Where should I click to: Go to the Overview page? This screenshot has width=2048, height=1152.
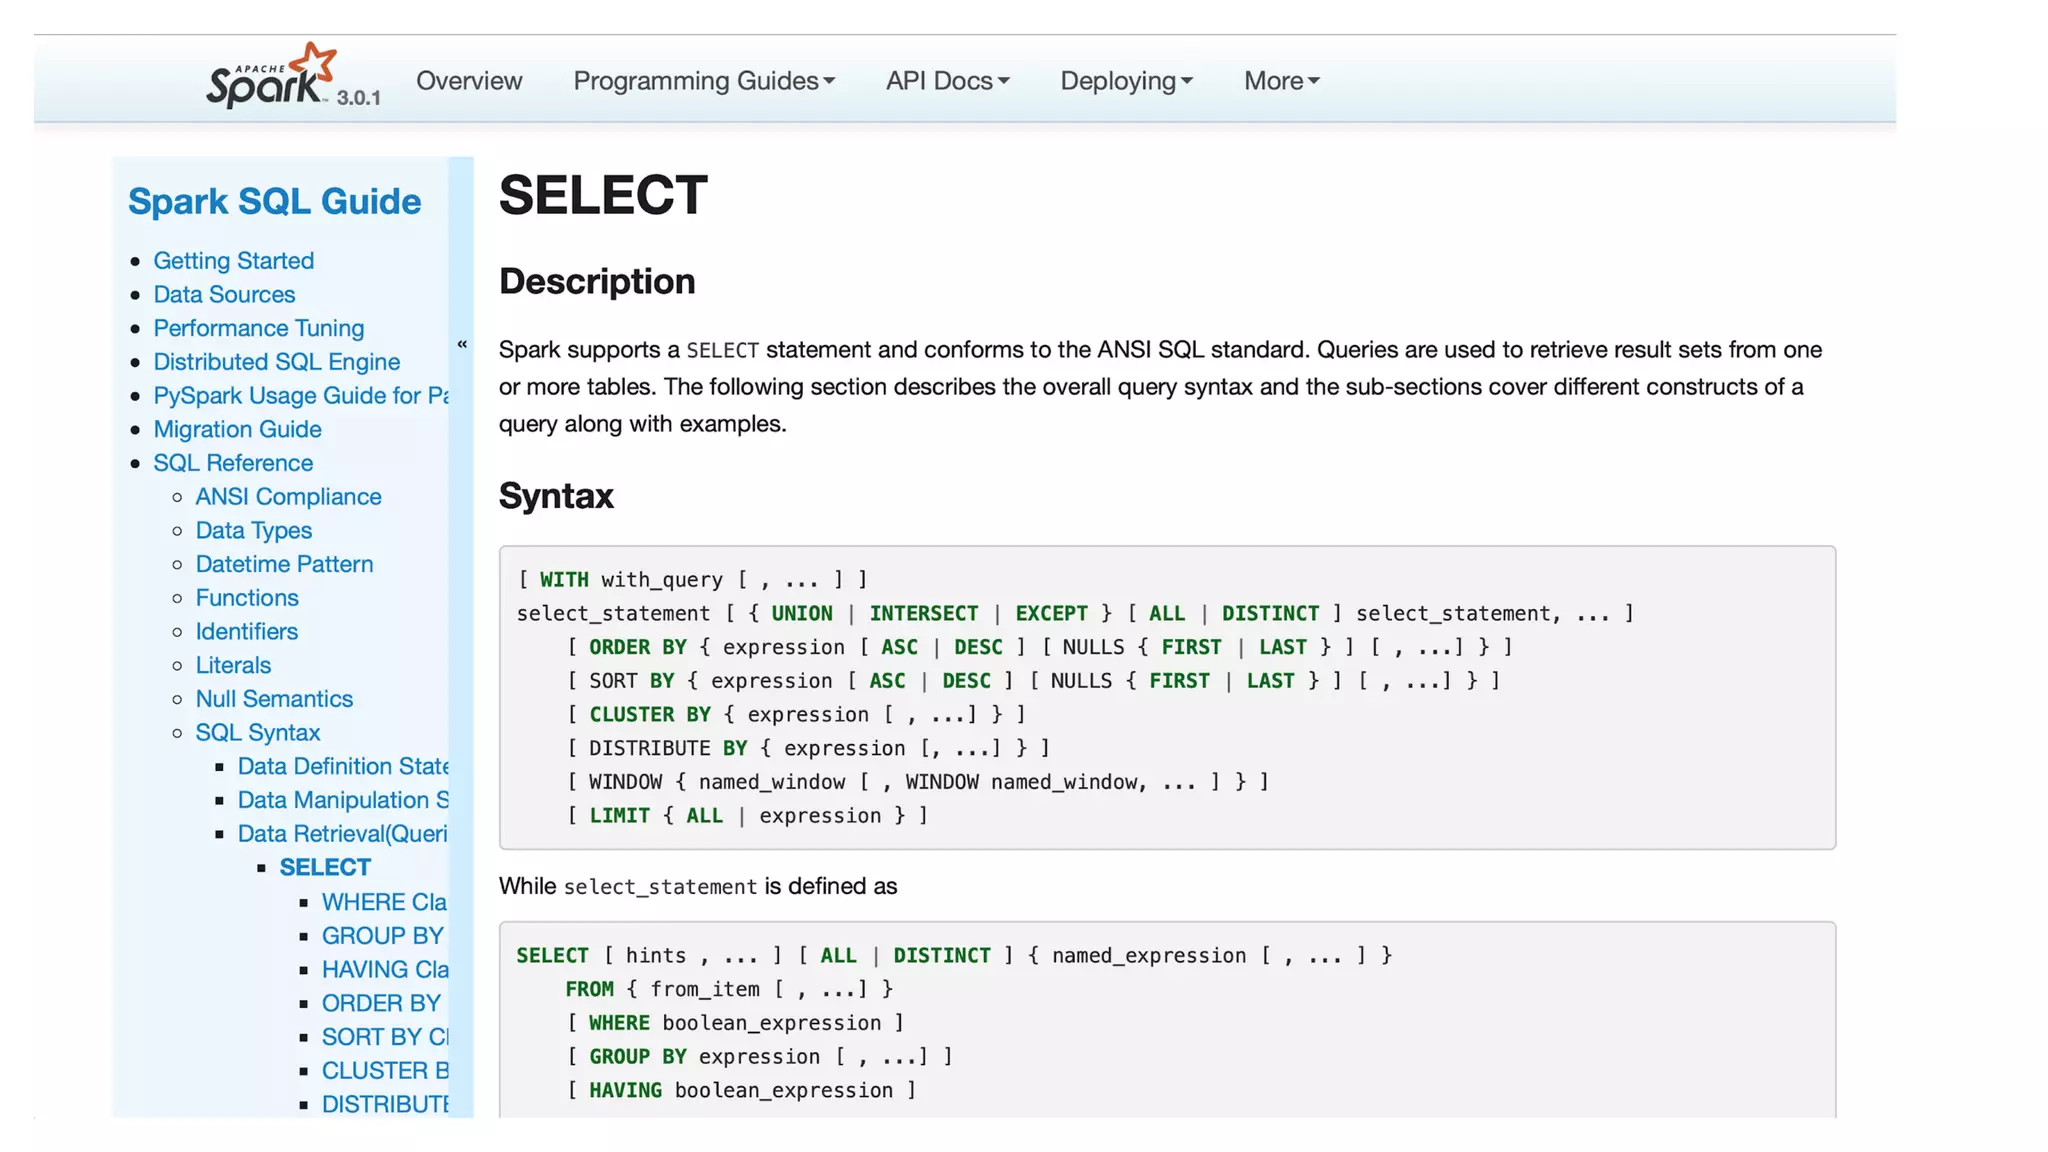(x=469, y=81)
